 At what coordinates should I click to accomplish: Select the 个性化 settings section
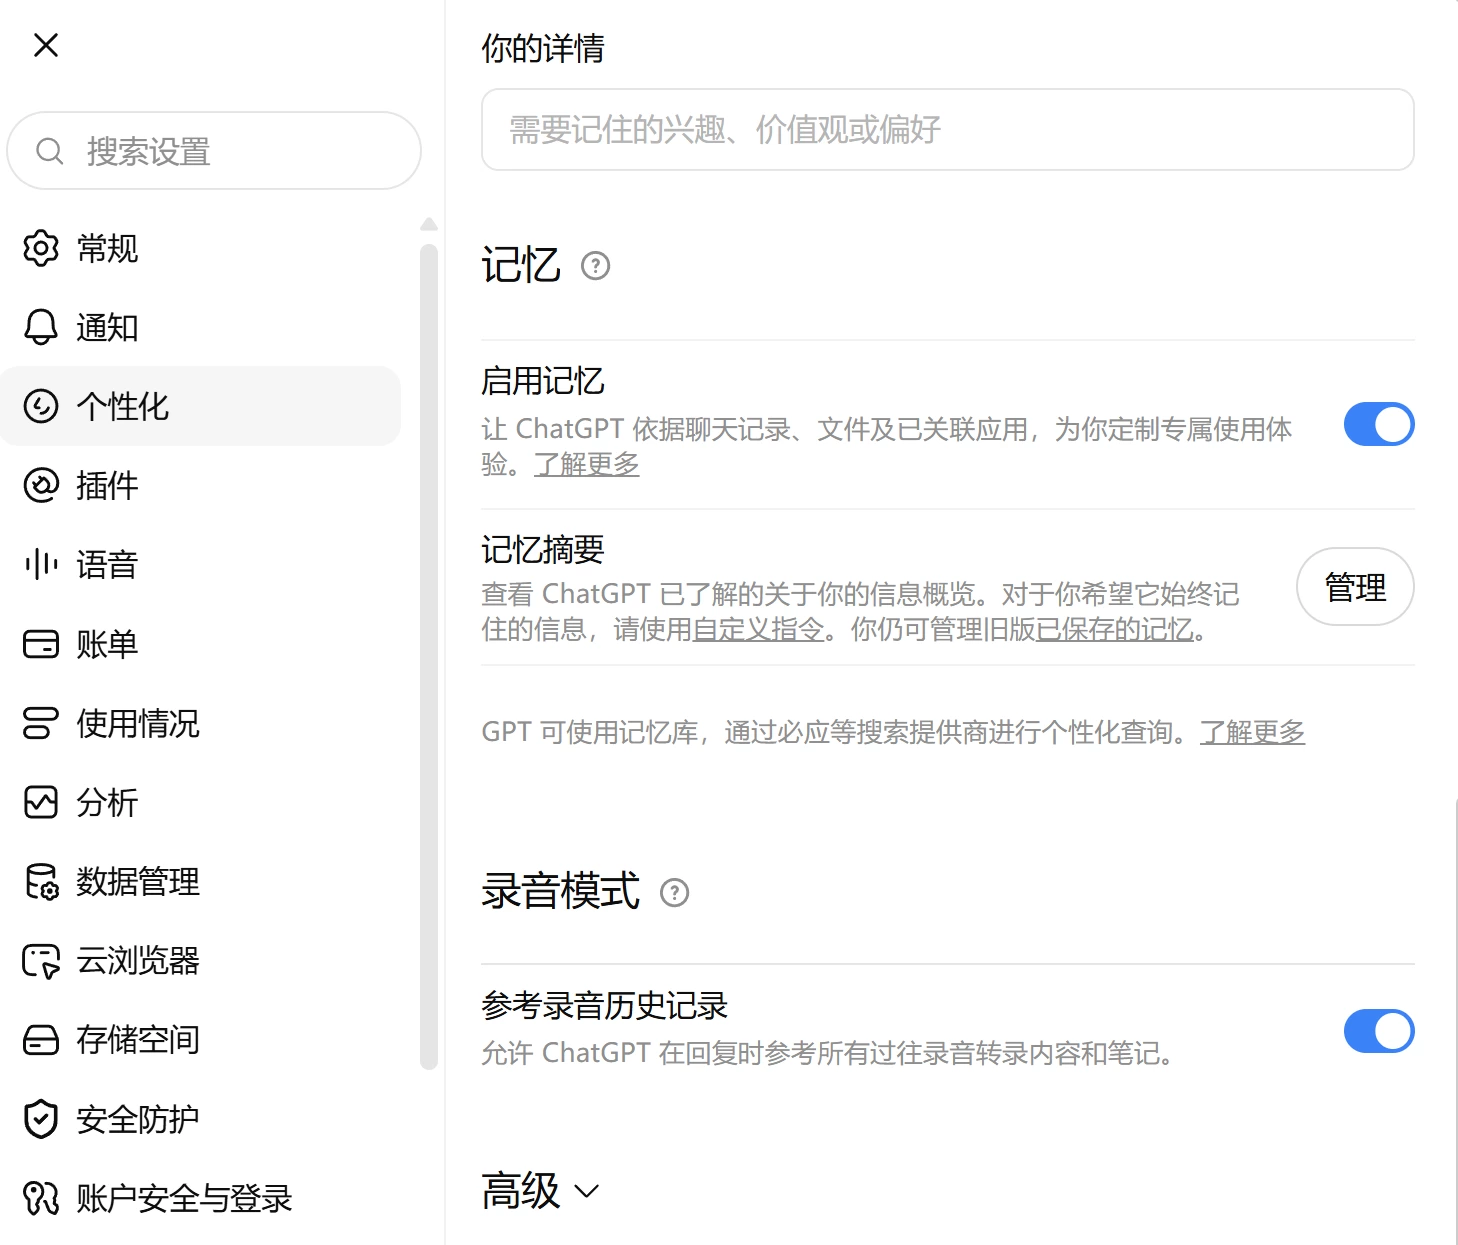tap(200, 406)
